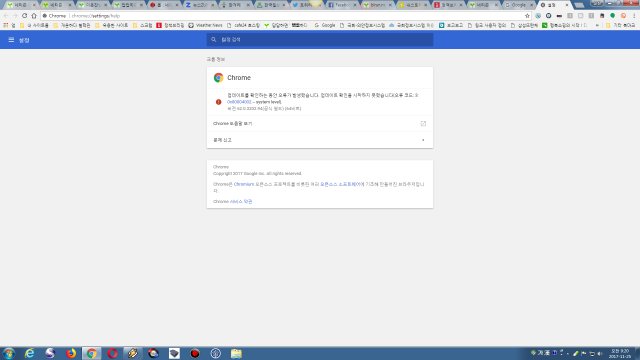Open the Weather News bookmark

(x=205, y=25)
